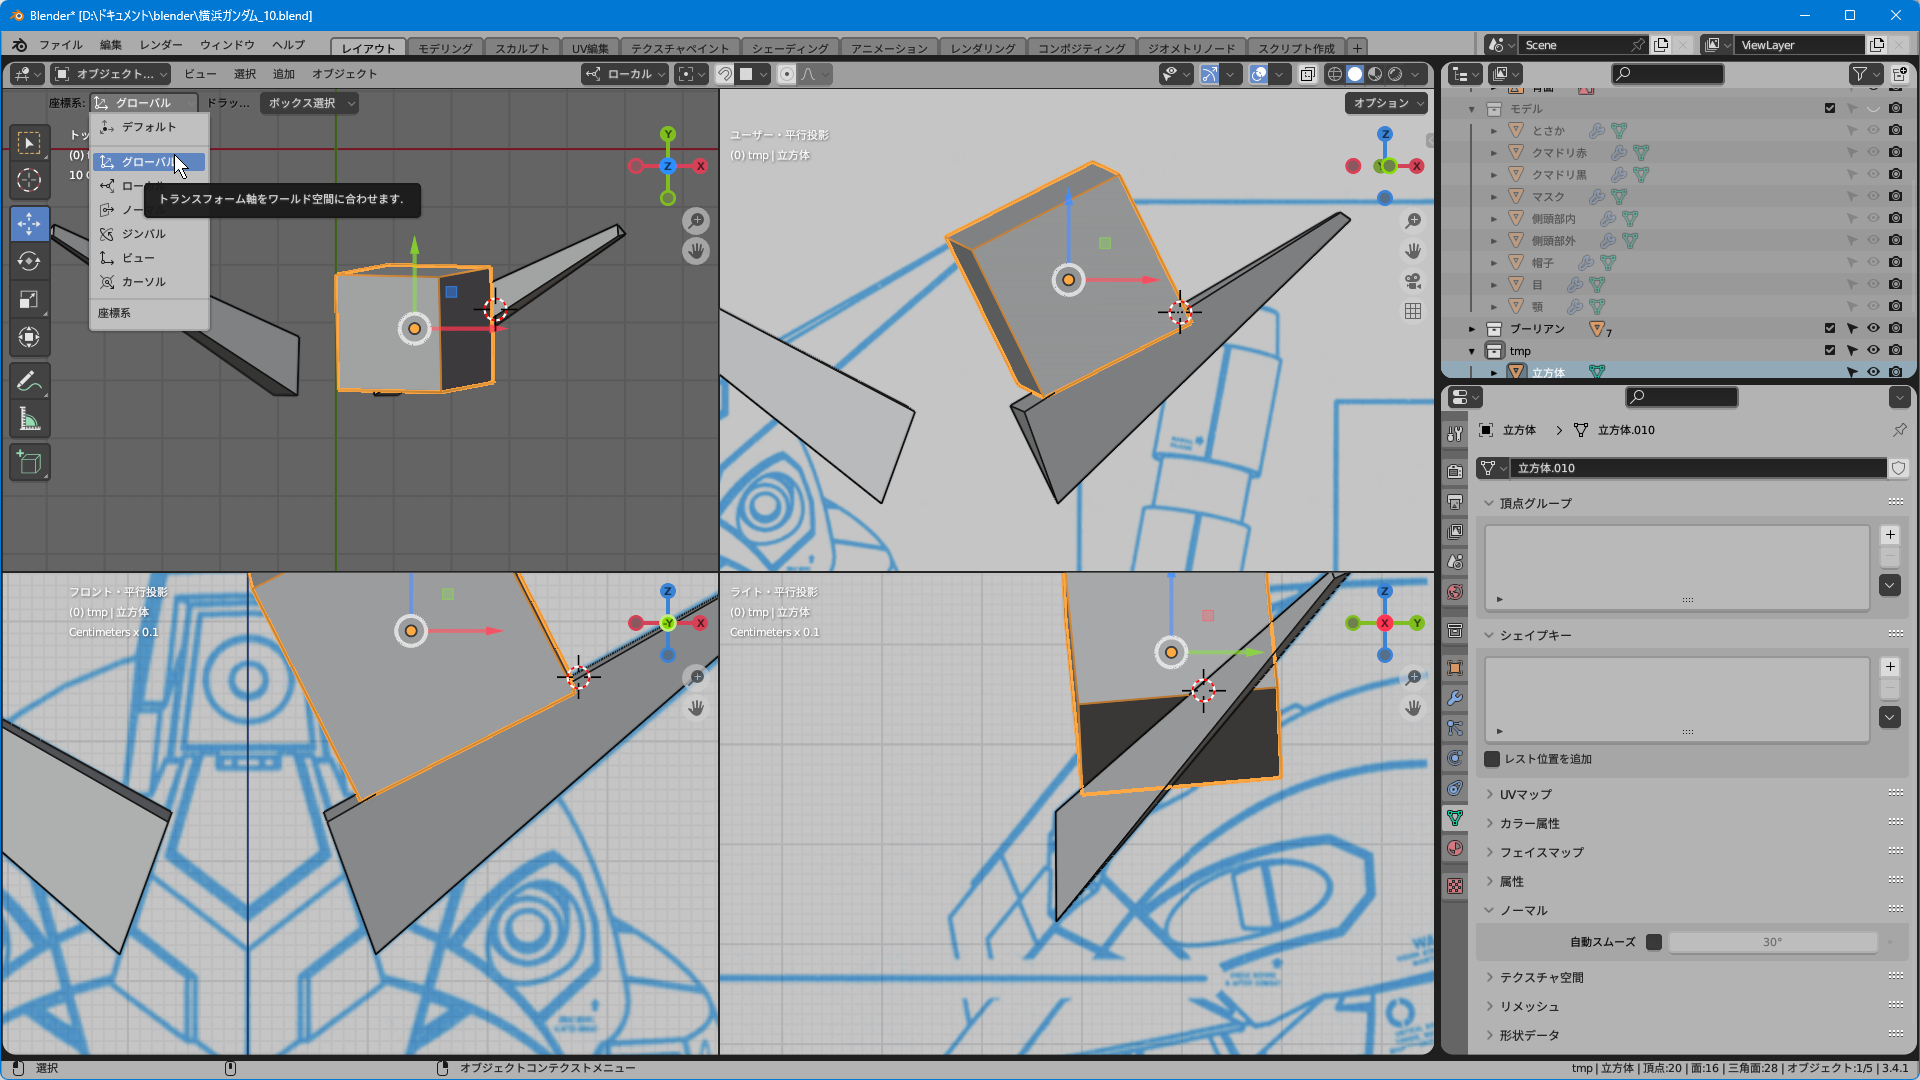
Task: Toggle camera view in user viewport
Action: coord(1412,281)
